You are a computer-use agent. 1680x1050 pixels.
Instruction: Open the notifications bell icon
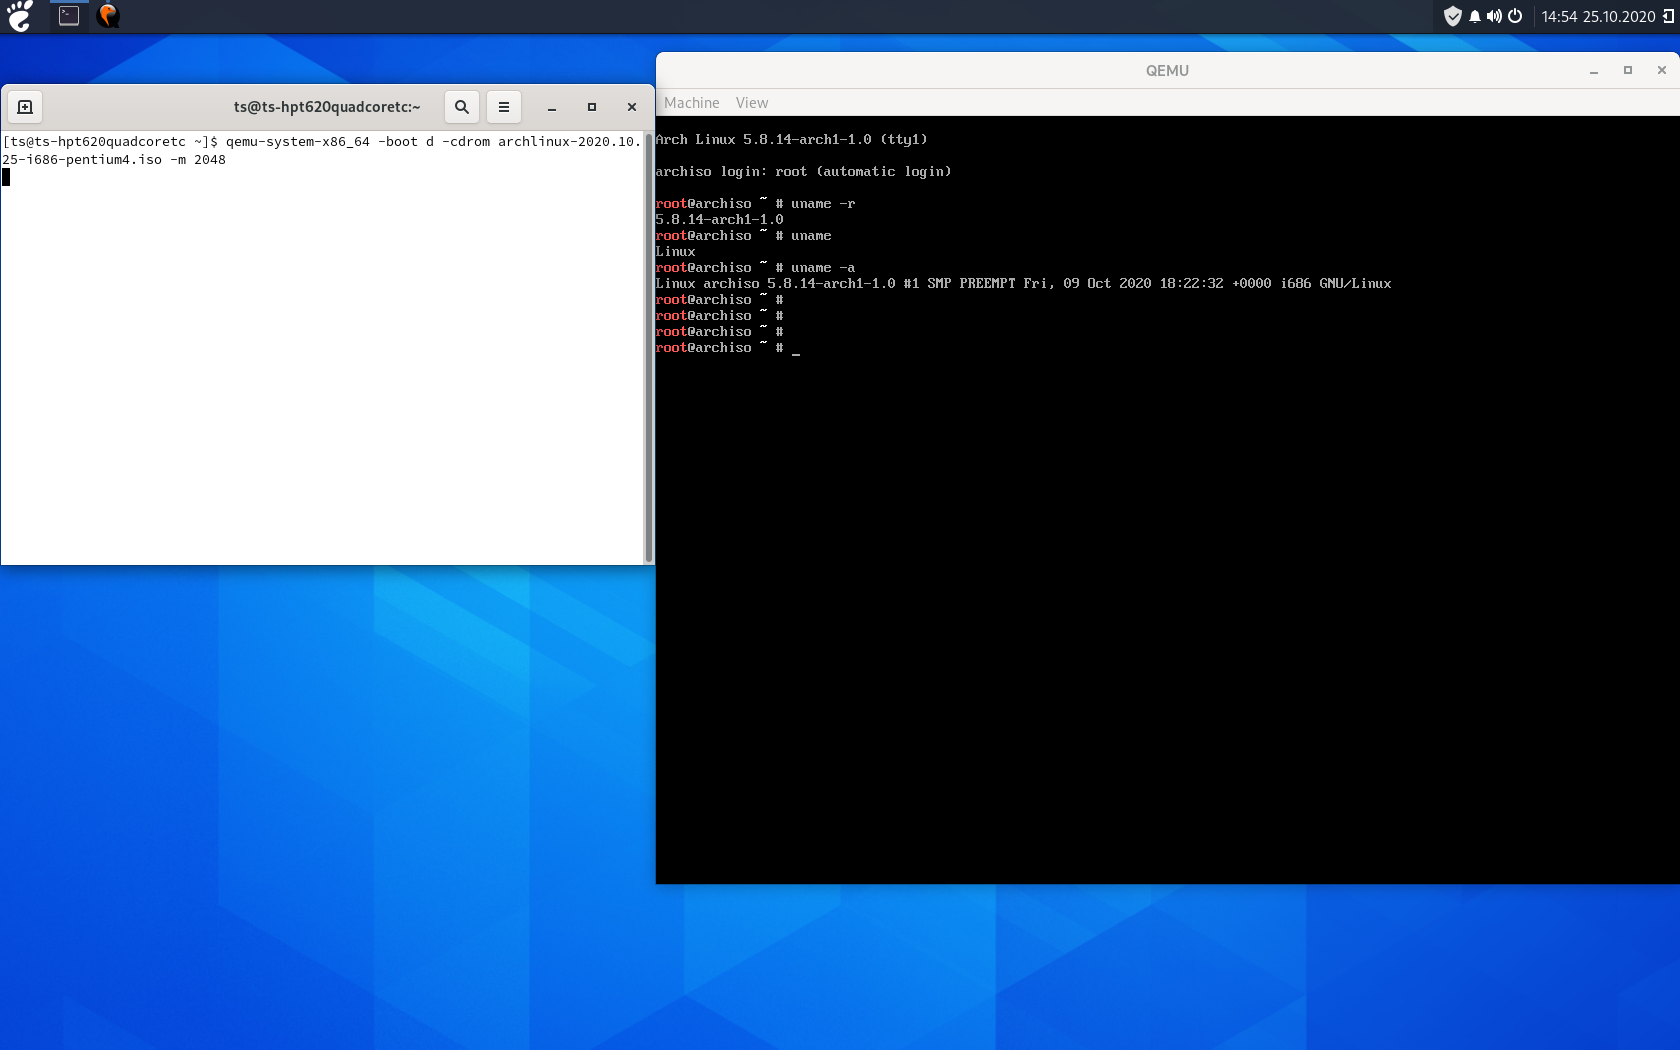(x=1474, y=16)
